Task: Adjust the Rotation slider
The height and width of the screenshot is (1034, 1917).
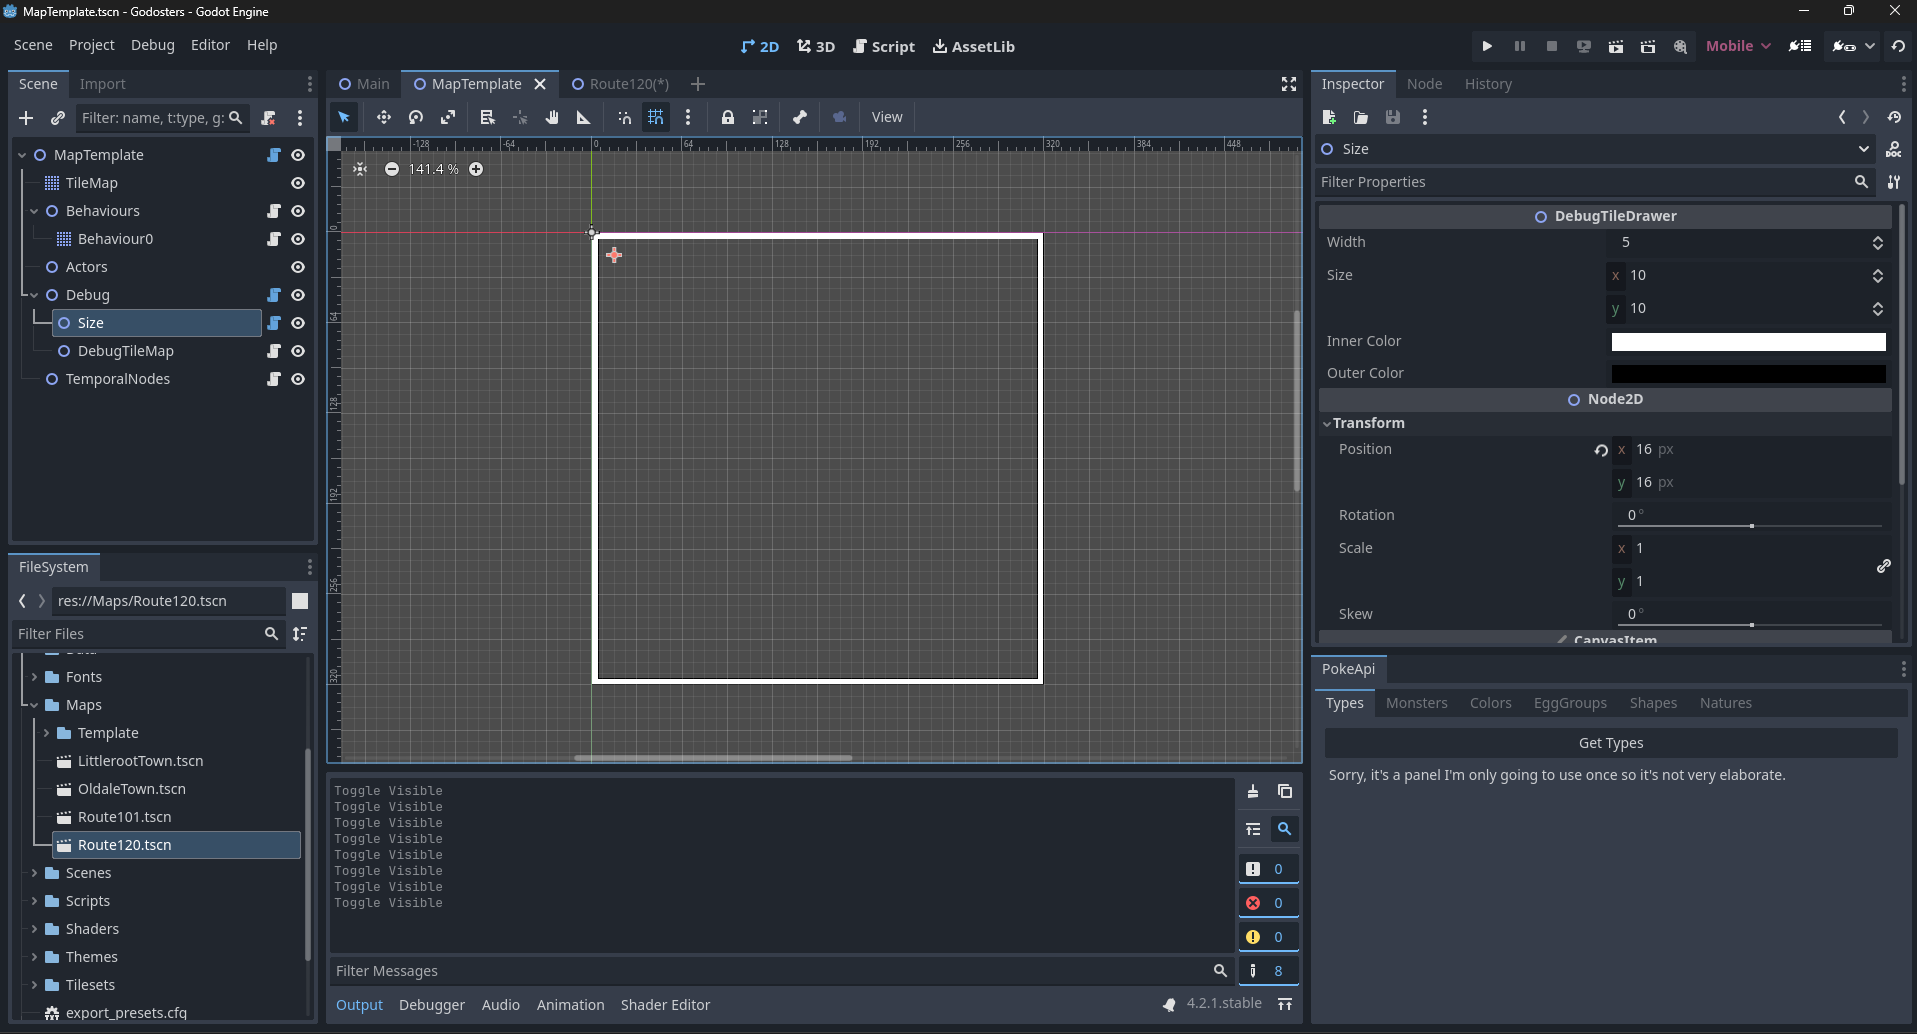Action: click(1750, 525)
